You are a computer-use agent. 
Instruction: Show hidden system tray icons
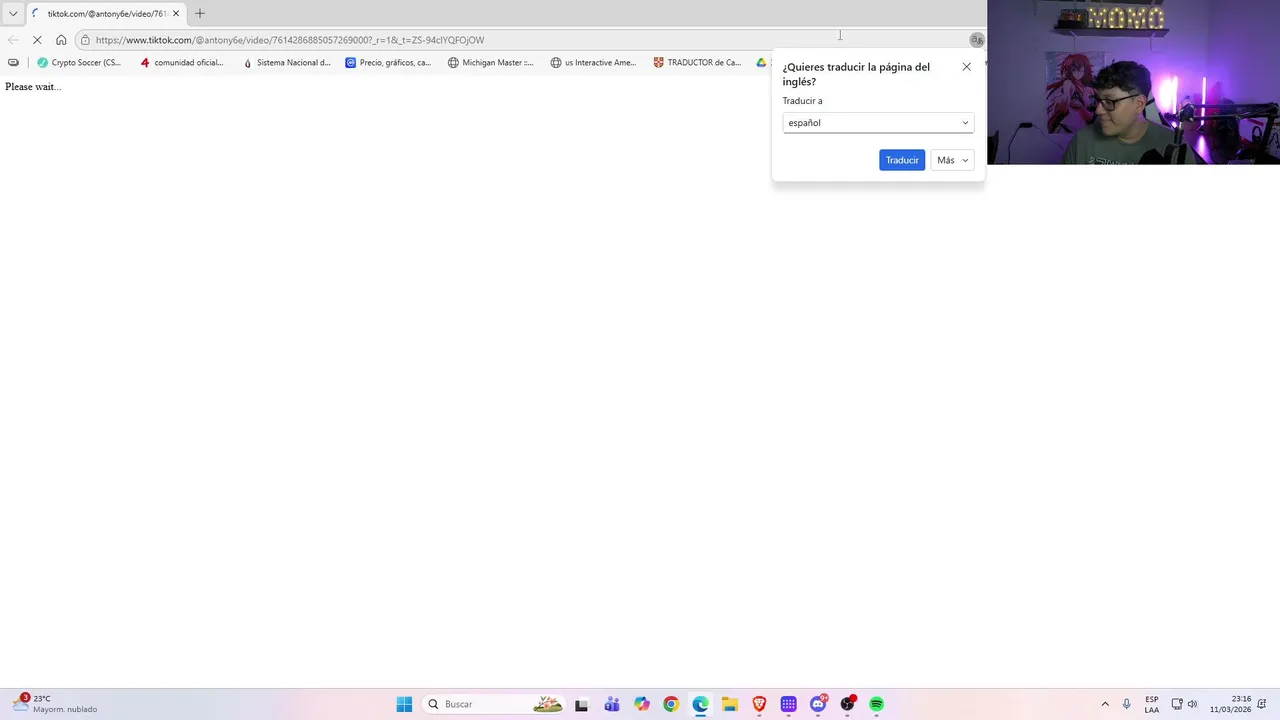click(1105, 704)
